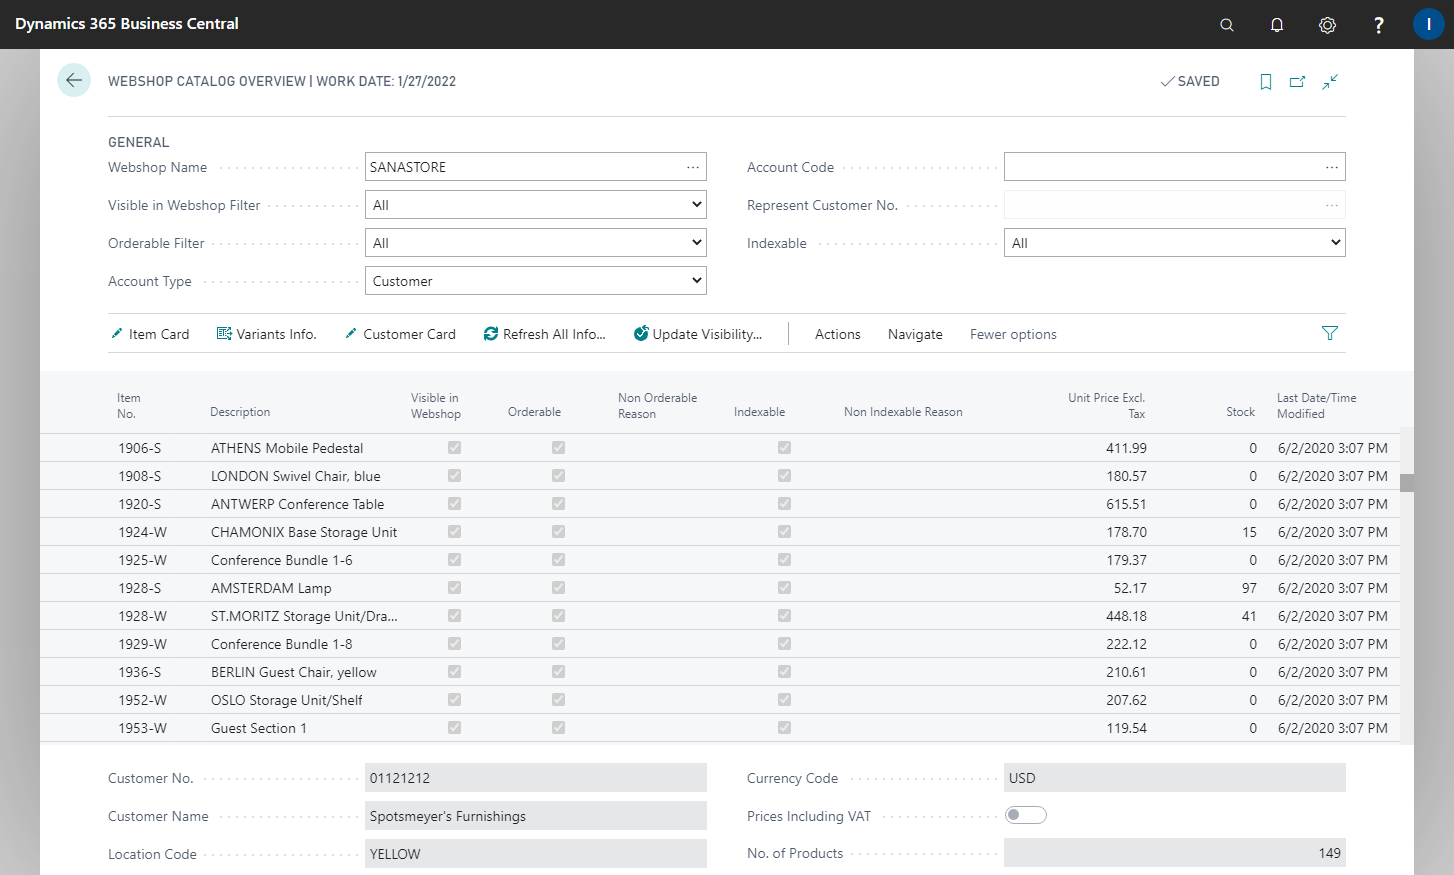Toggle Visible in Webshop for 1924-W
1454x875 pixels.
pos(455,532)
